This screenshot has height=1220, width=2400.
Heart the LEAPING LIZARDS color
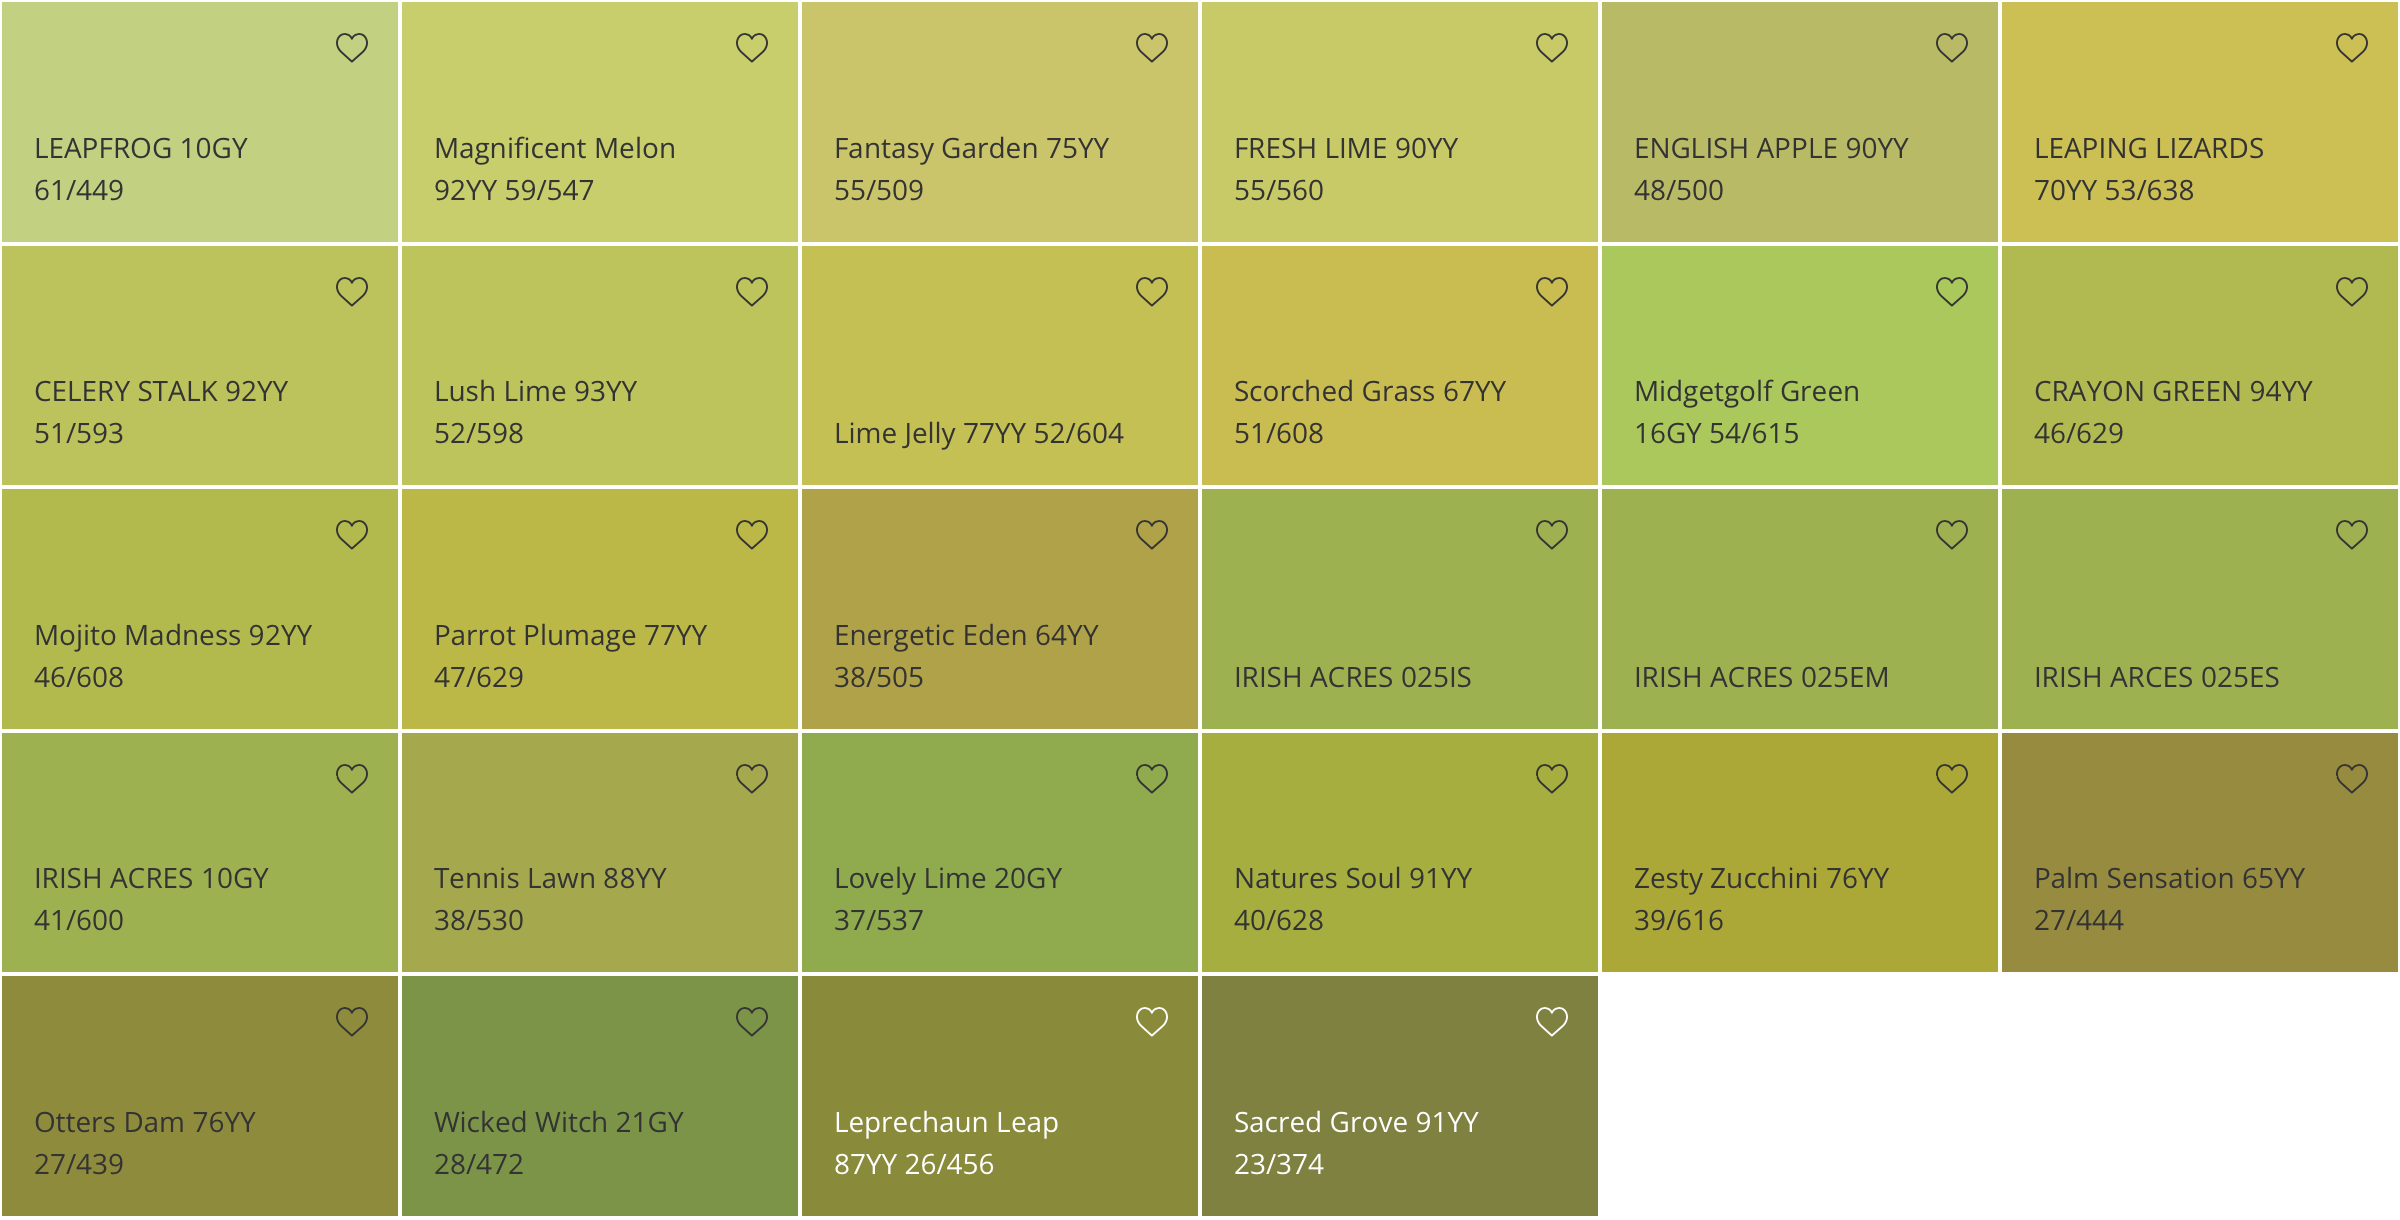point(2352,48)
